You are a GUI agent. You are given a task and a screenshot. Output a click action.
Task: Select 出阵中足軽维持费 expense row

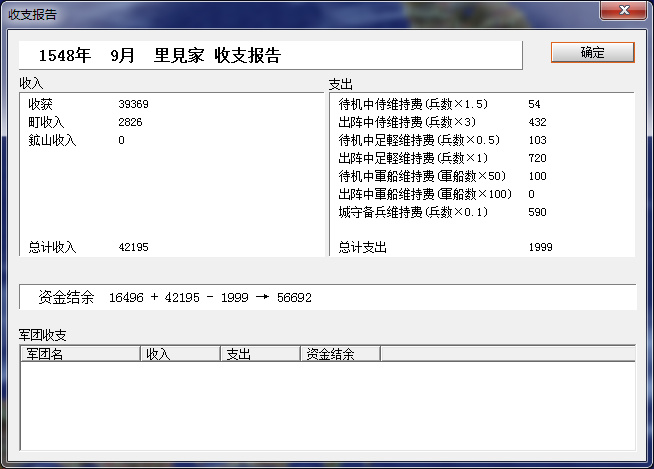click(442, 158)
